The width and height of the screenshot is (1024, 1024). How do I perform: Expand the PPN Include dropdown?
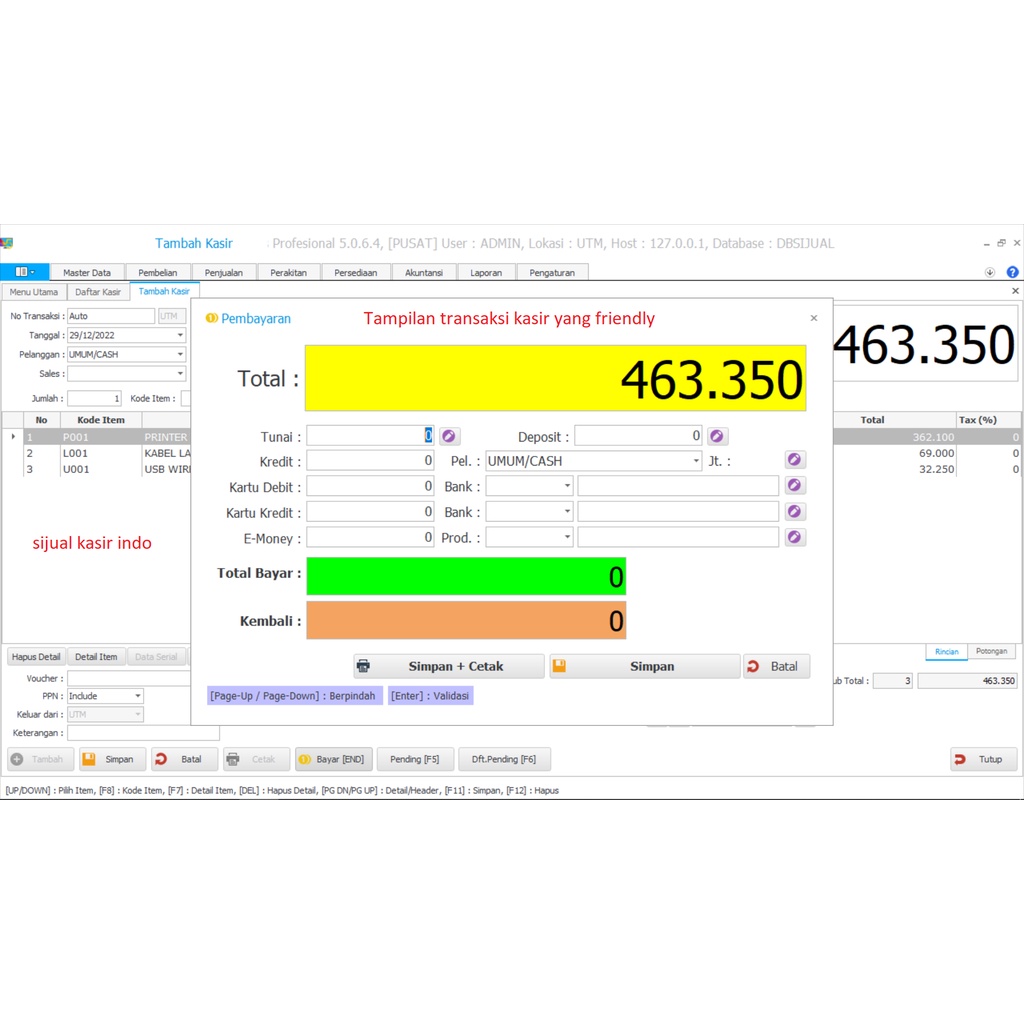138,696
